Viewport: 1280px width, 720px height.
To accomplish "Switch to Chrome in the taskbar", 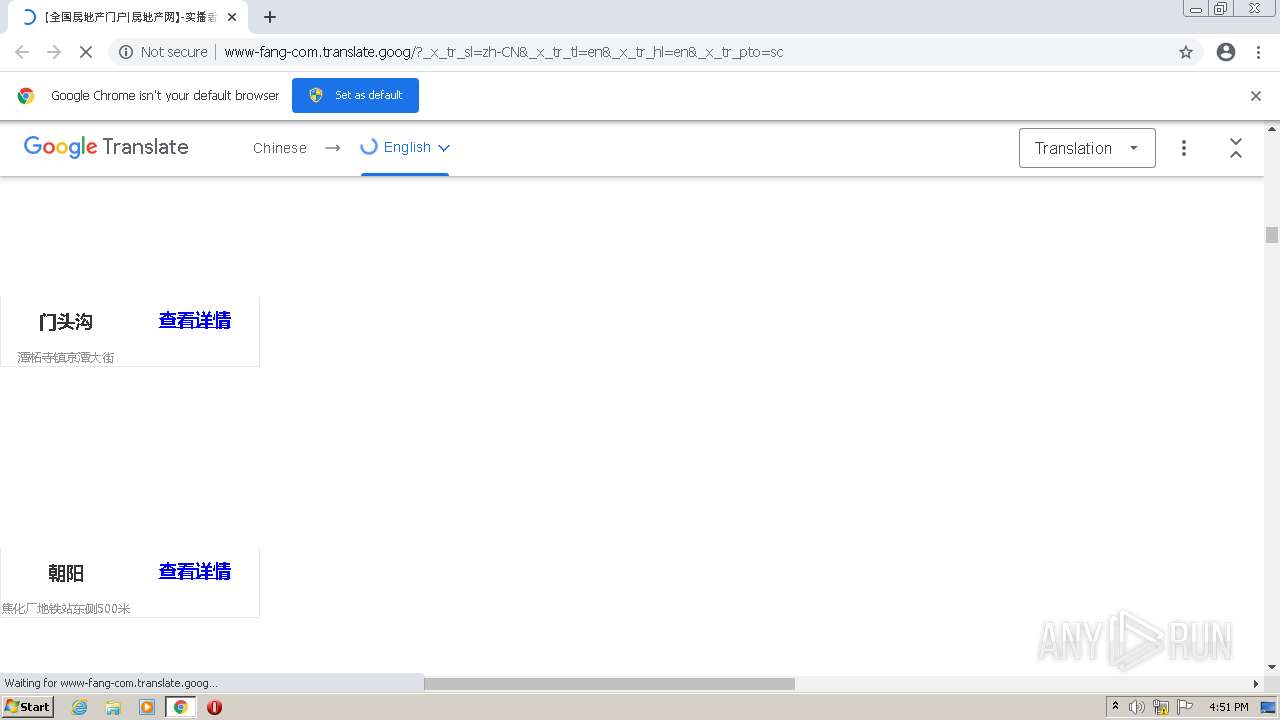I will click(180, 707).
